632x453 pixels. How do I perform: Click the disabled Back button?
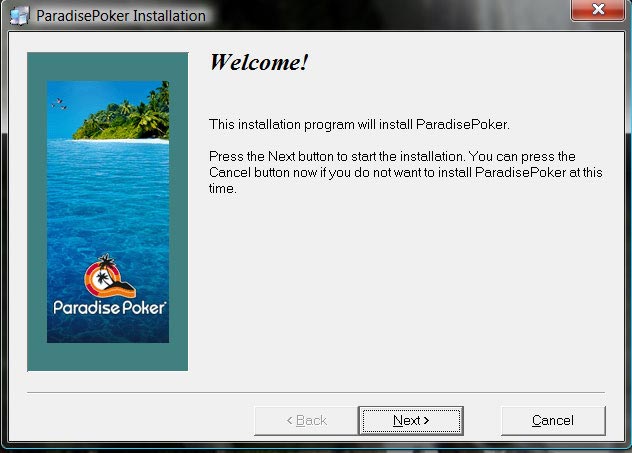(306, 421)
